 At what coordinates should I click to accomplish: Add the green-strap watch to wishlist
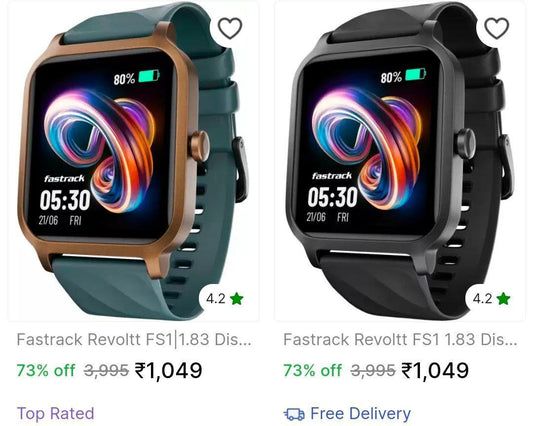[230, 28]
